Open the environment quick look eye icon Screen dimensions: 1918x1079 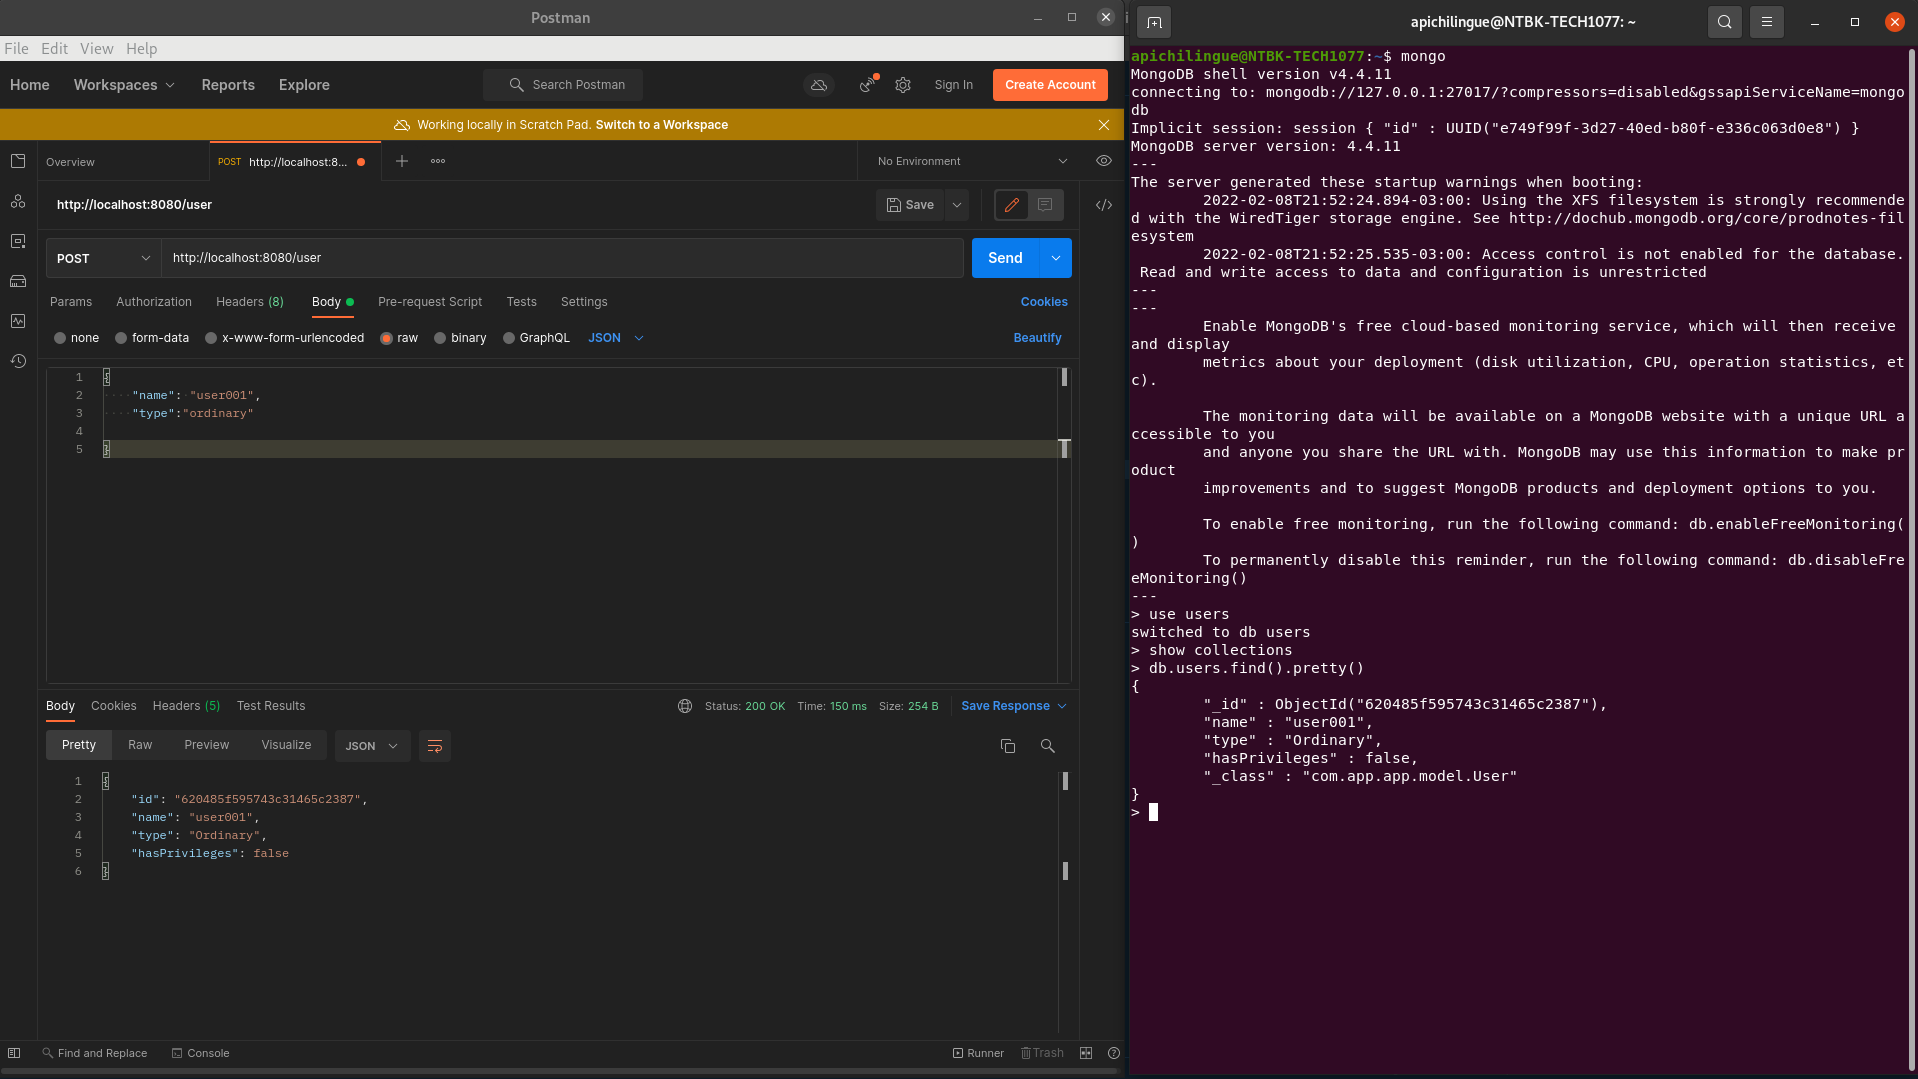coord(1104,161)
